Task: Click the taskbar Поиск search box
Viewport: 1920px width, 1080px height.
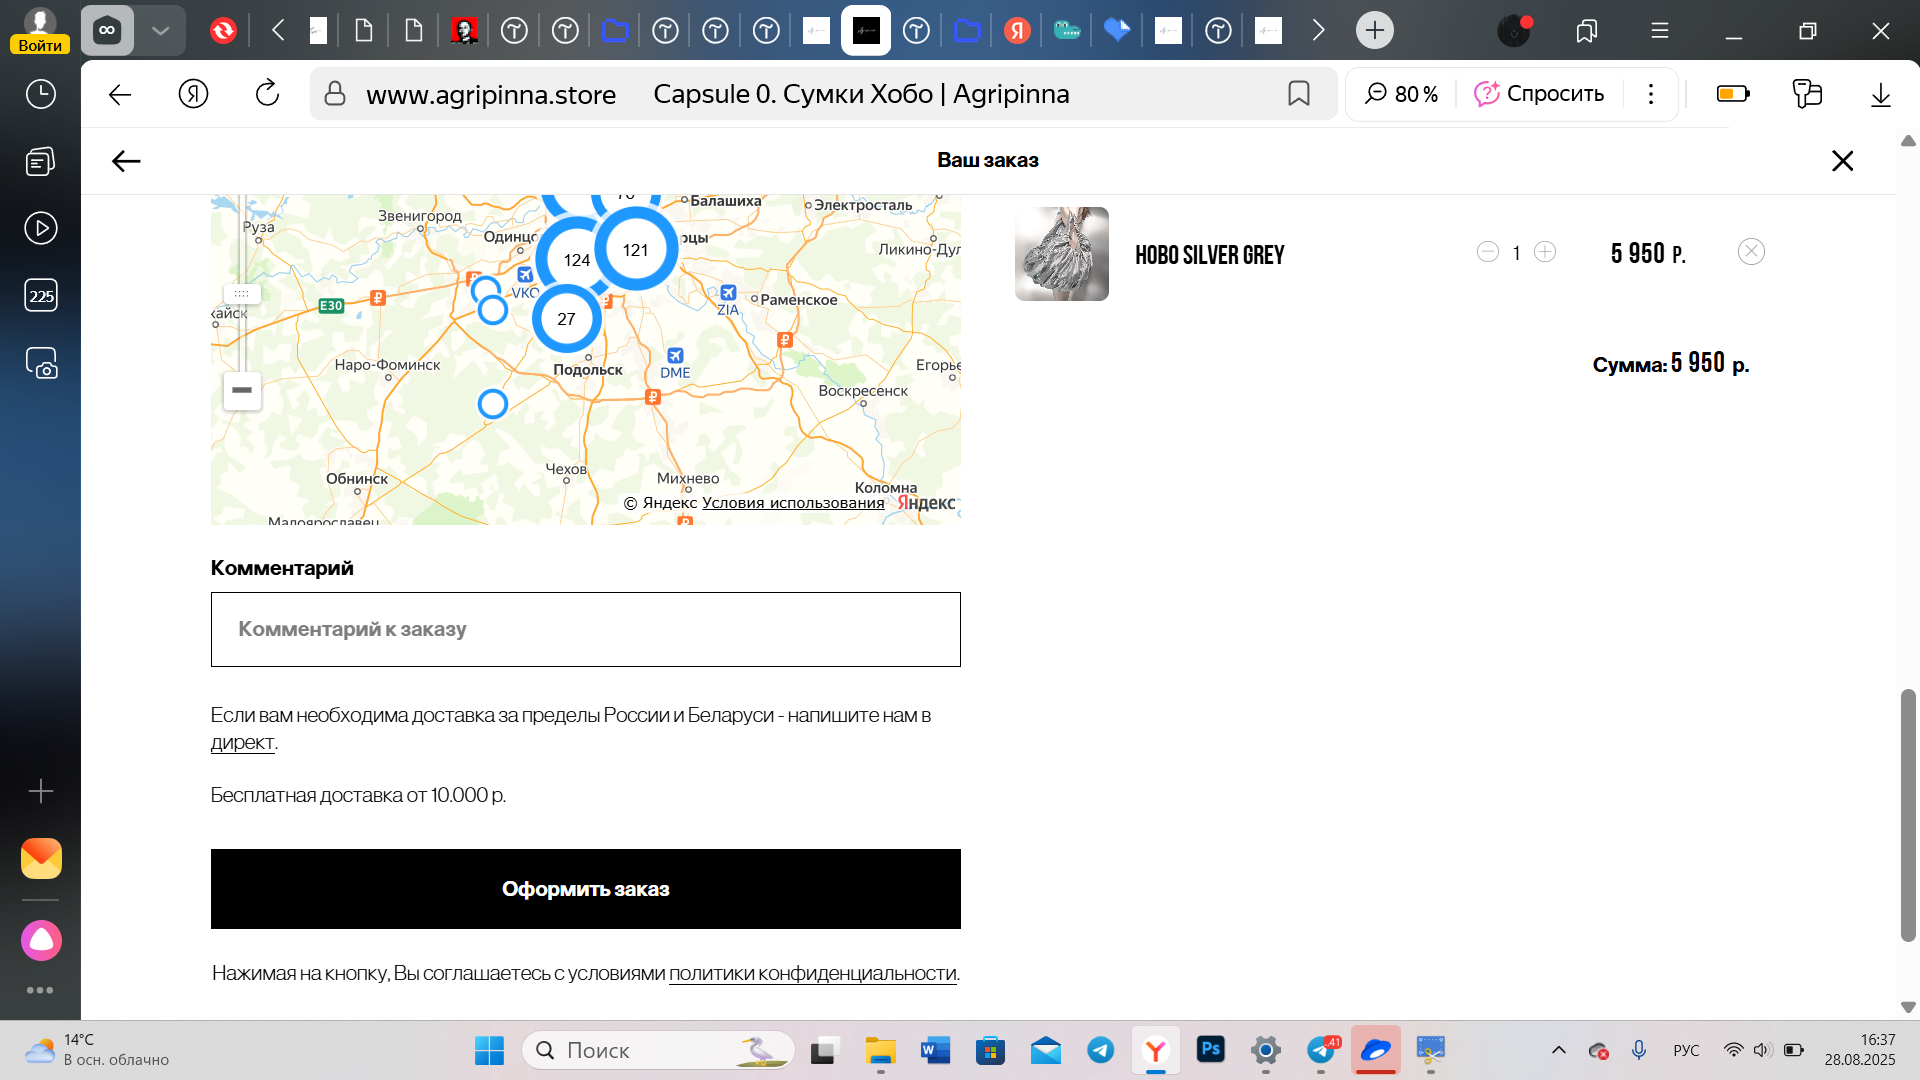Action: click(658, 1050)
